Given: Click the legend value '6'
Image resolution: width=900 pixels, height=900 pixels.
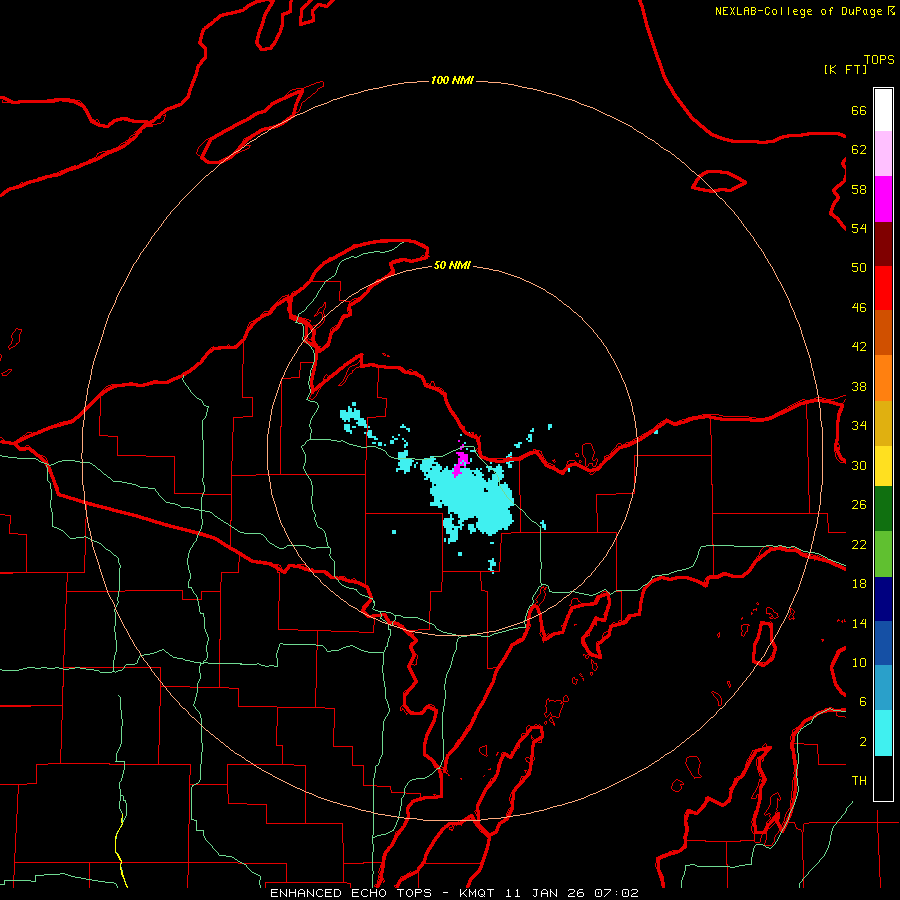Looking at the screenshot, I should pos(863,702).
